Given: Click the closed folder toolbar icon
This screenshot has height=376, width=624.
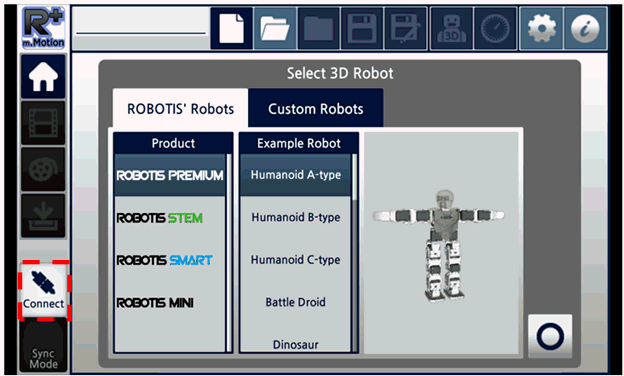Looking at the screenshot, I should [x=318, y=28].
